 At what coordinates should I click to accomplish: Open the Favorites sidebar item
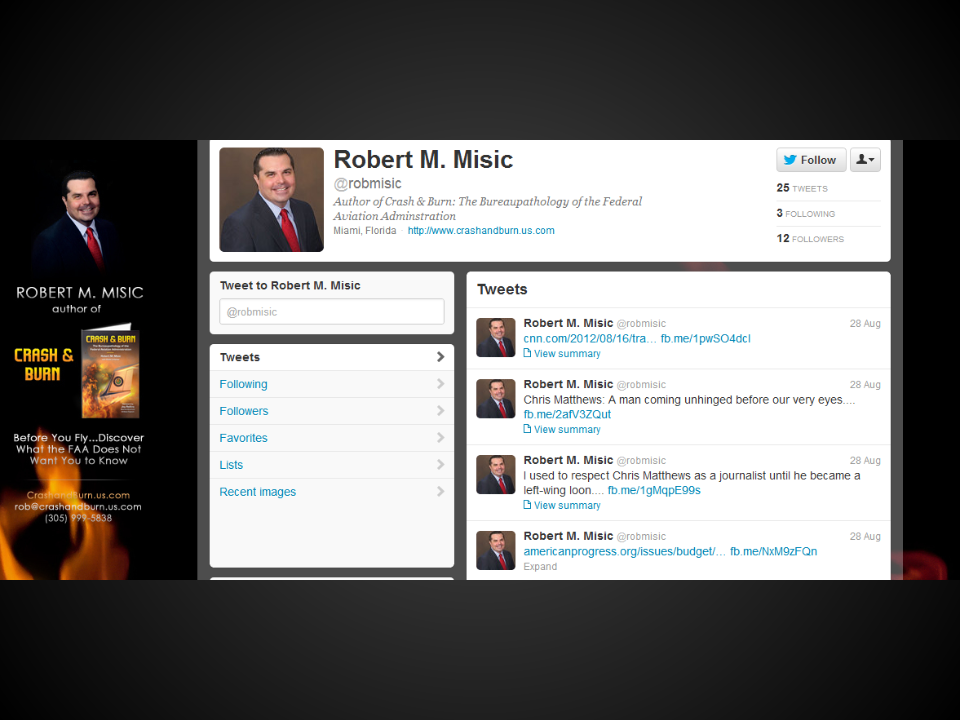[x=332, y=438]
